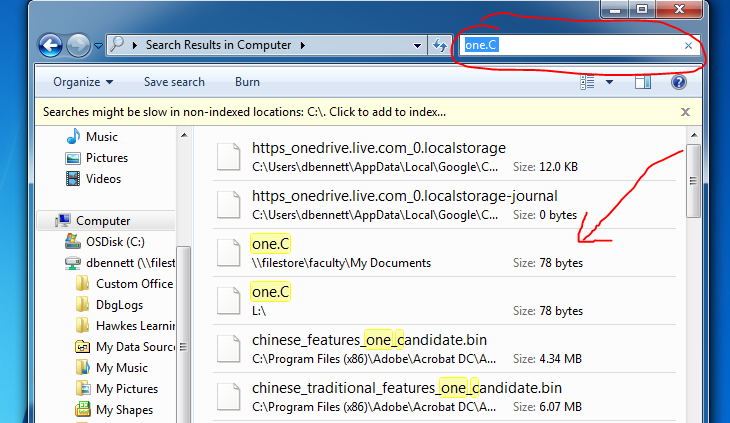730x423 pixels.
Task: Click the Forward navigation arrow button
Action: click(77, 45)
